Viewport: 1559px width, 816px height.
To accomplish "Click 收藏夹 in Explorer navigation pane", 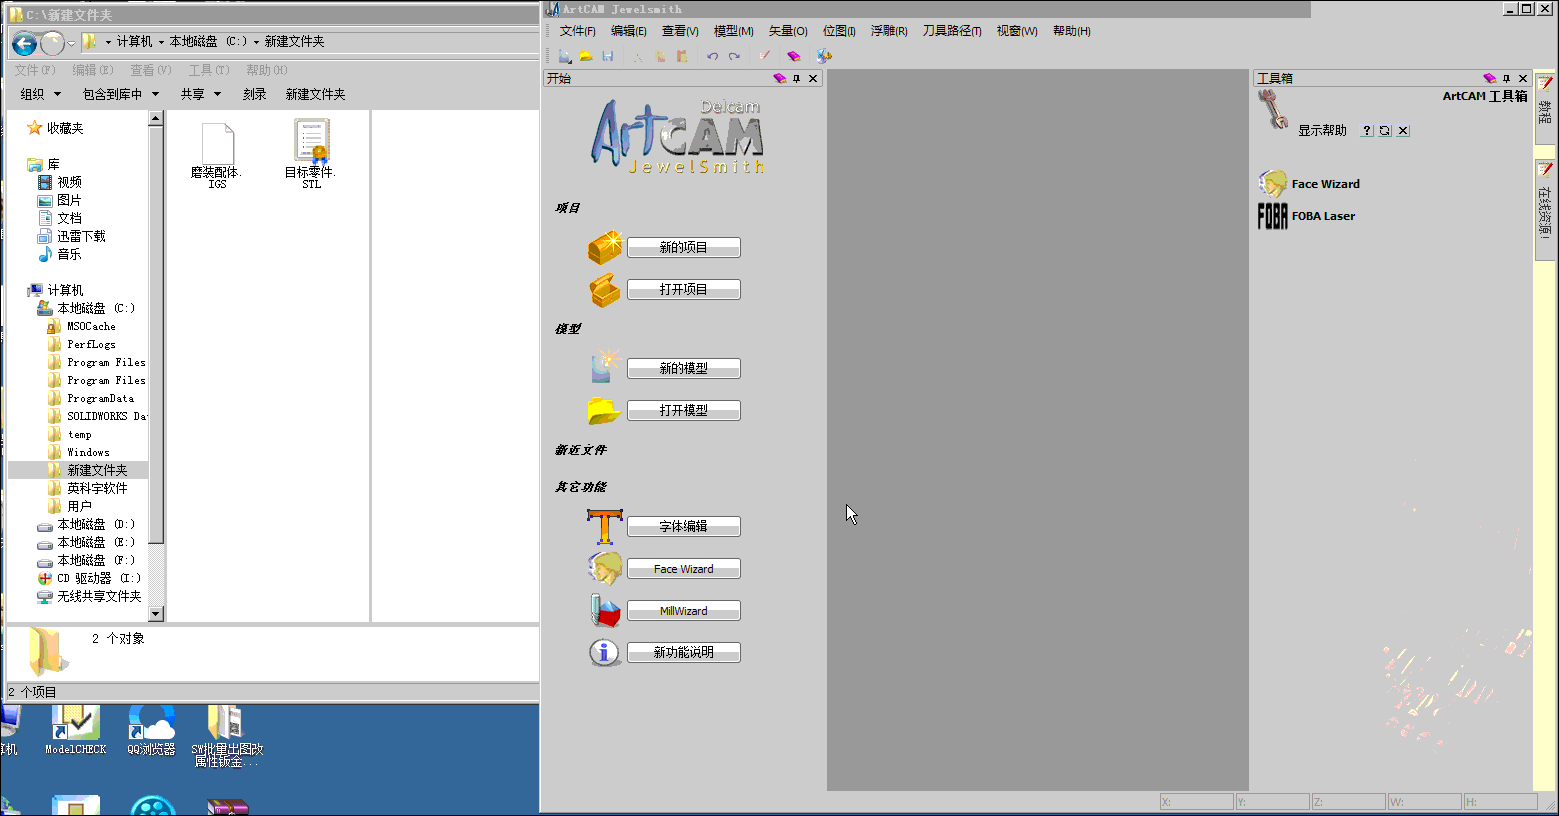I will (x=65, y=128).
